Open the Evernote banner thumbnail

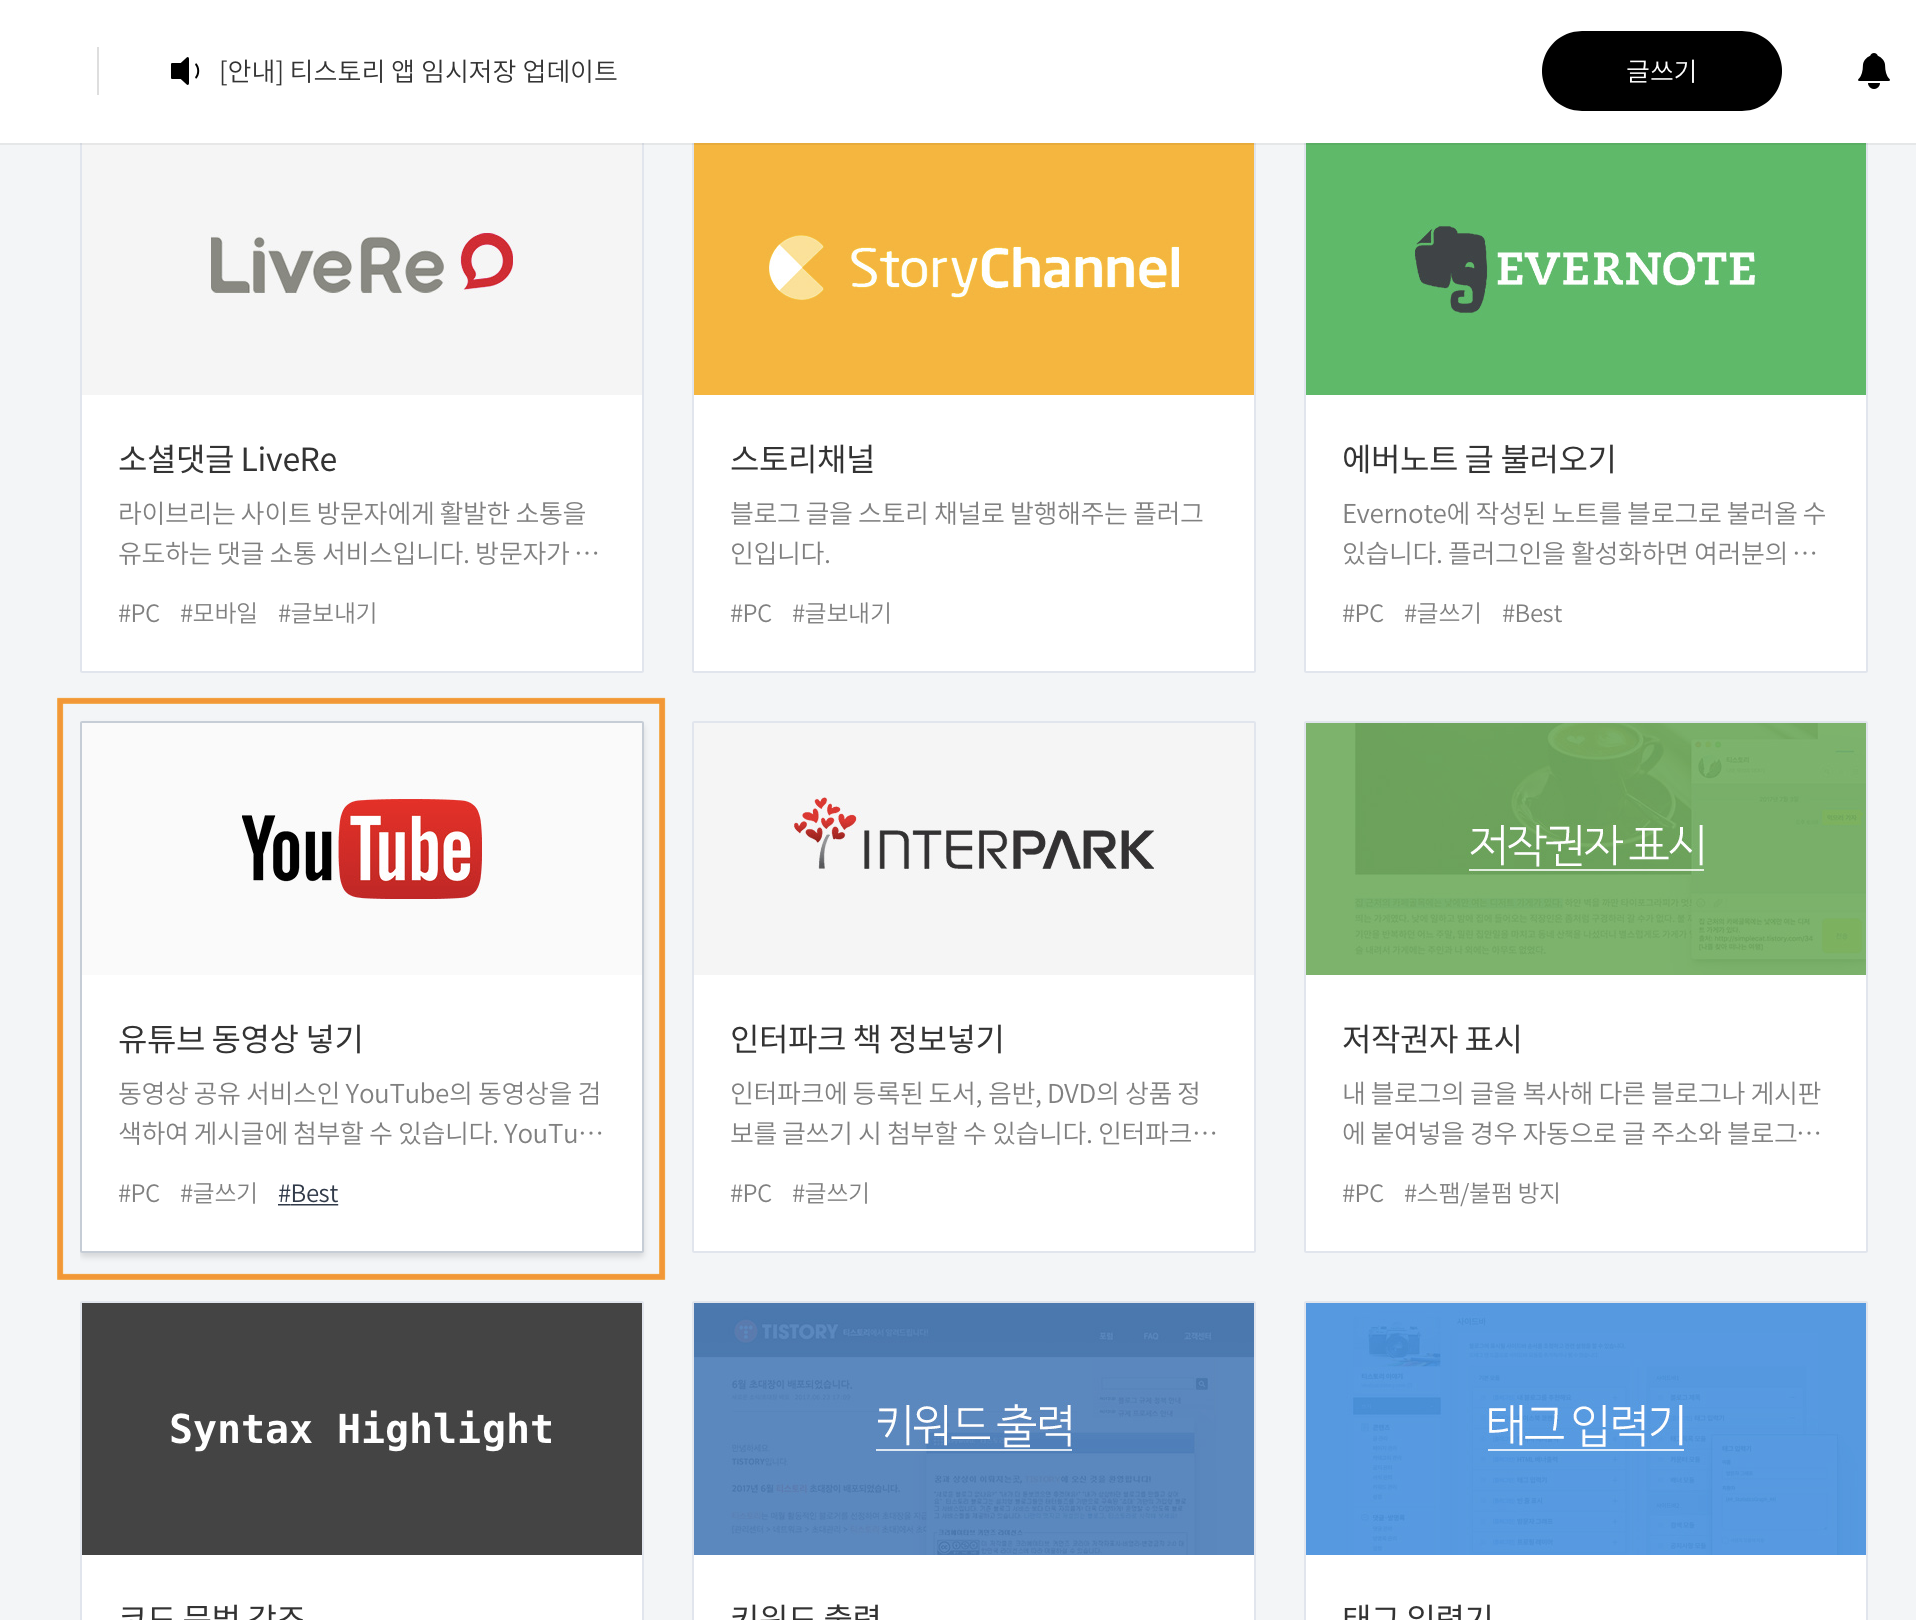1586,269
